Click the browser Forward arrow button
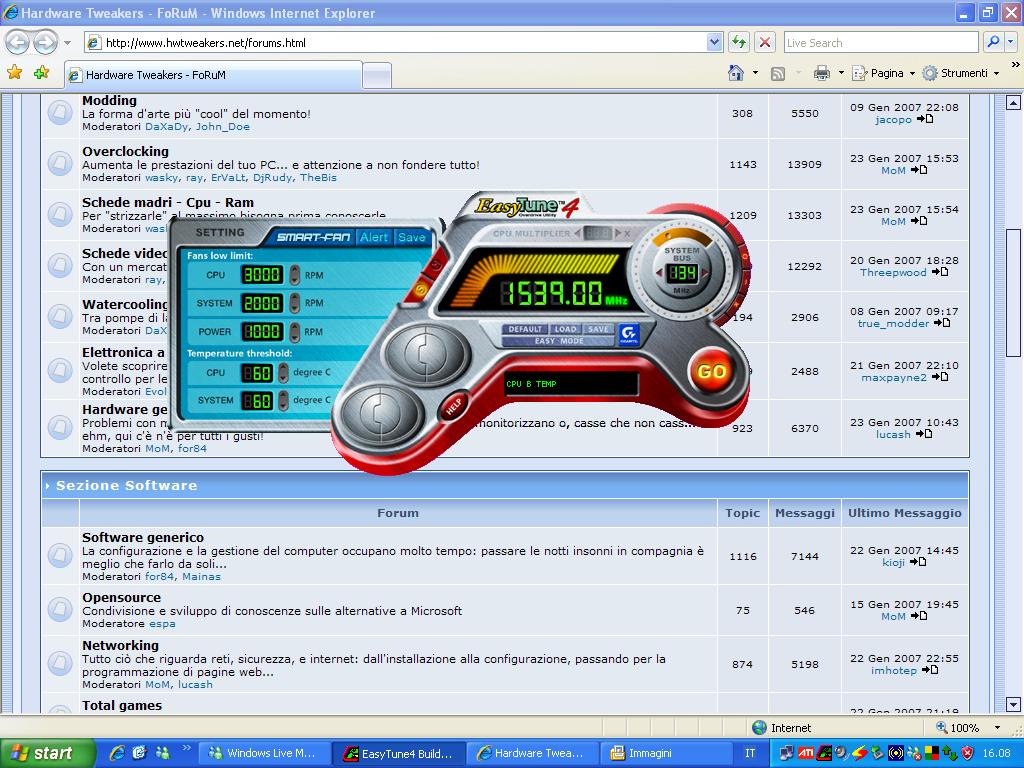This screenshot has width=1024, height=768. point(45,43)
